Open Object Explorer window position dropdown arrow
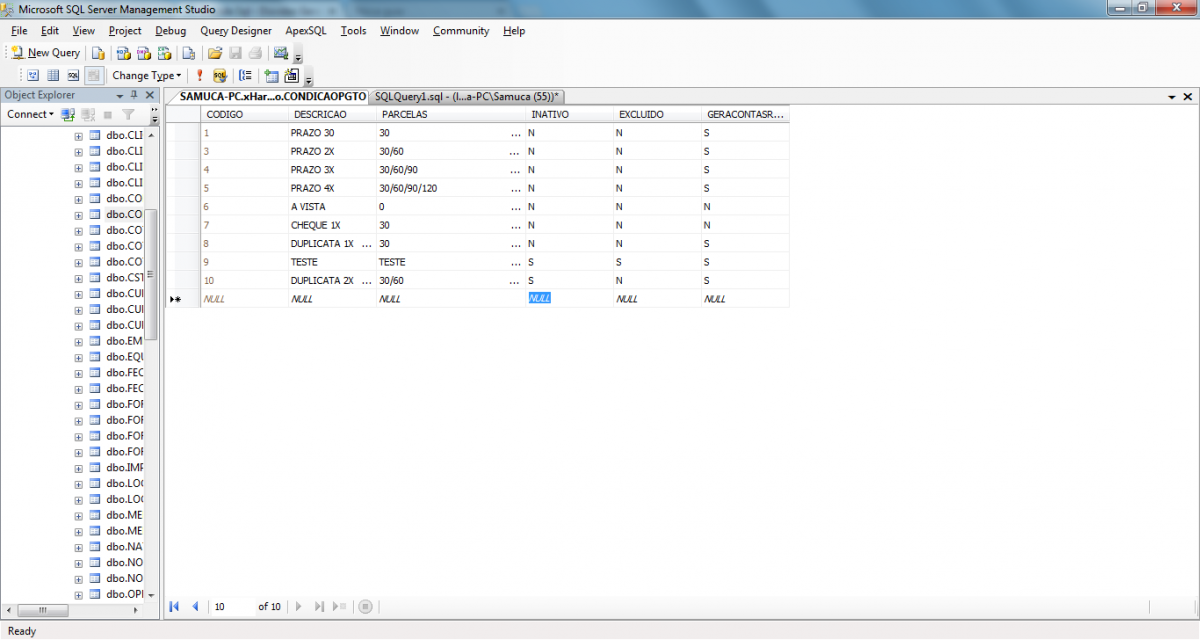 point(121,95)
